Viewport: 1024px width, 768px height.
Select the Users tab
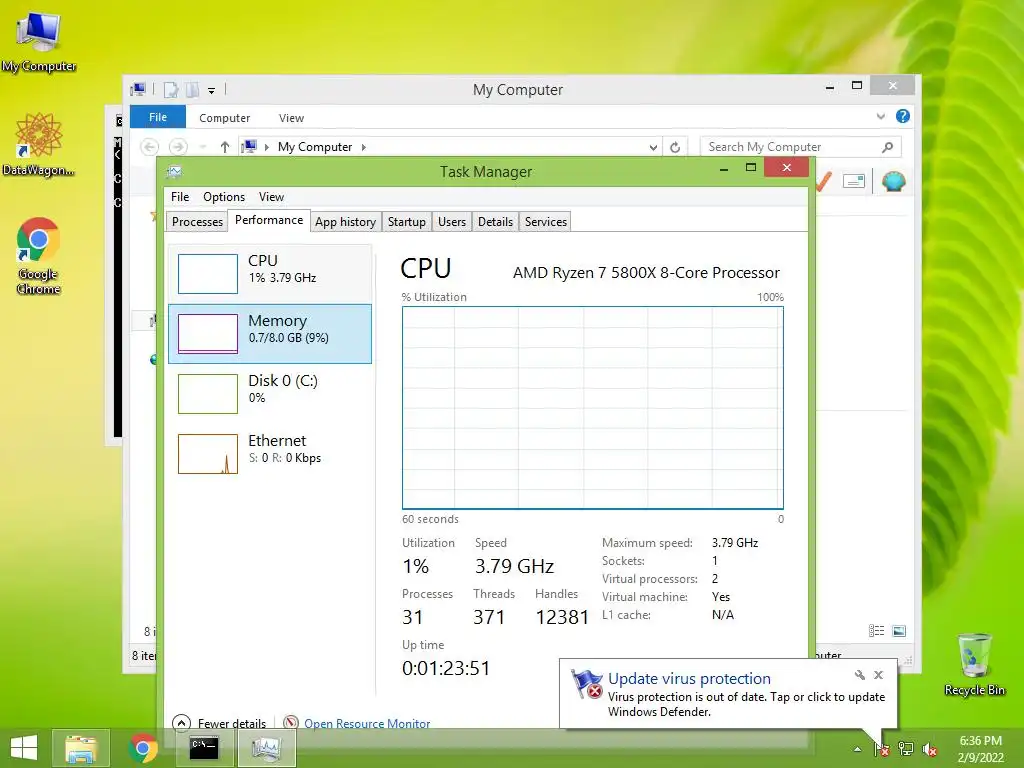[452, 222]
